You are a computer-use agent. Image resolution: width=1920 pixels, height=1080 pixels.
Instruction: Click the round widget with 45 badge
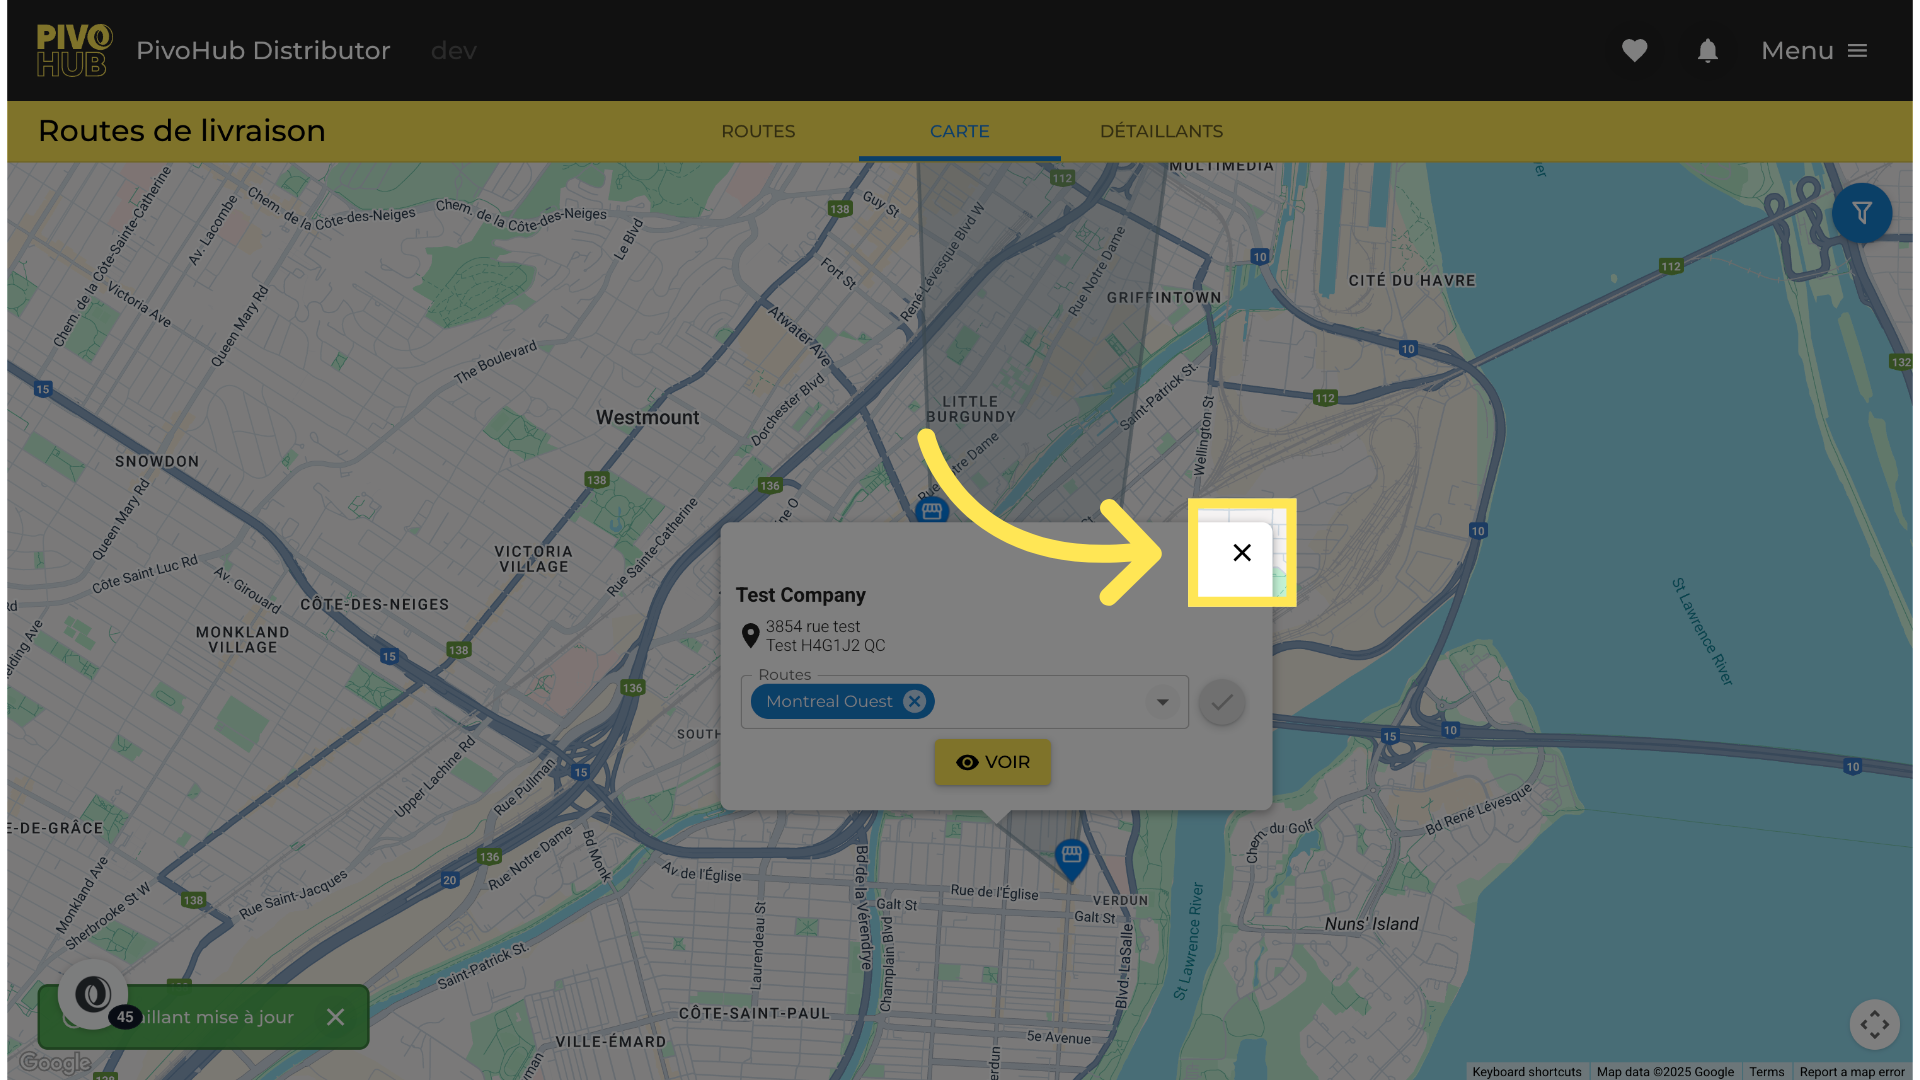pyautogui.click(x=93, y=994)
